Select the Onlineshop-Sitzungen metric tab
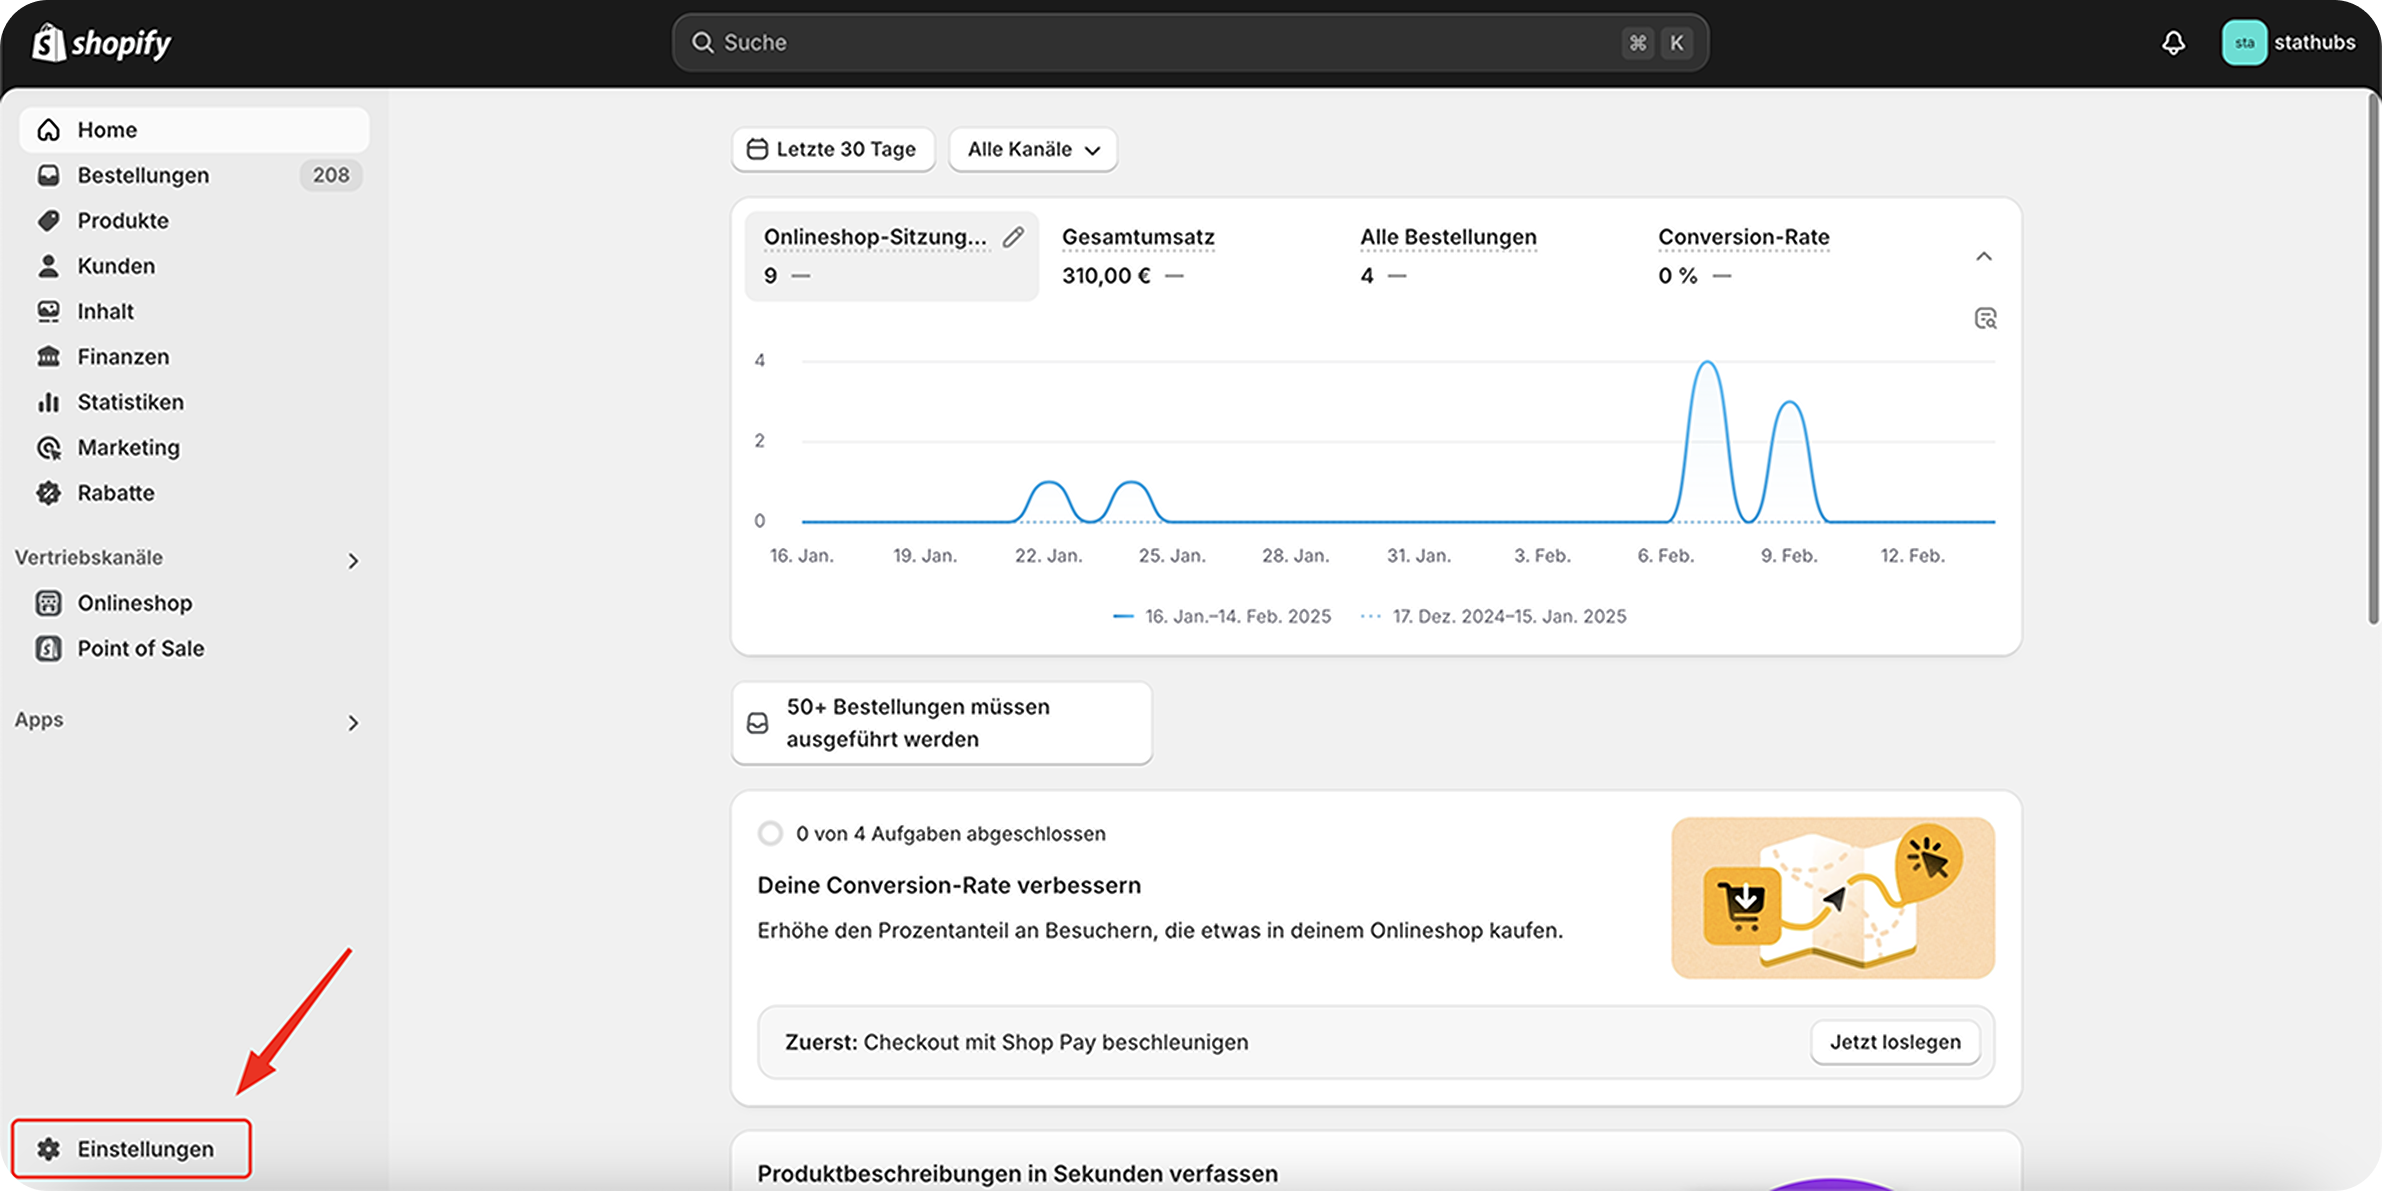 click(891, 256)
